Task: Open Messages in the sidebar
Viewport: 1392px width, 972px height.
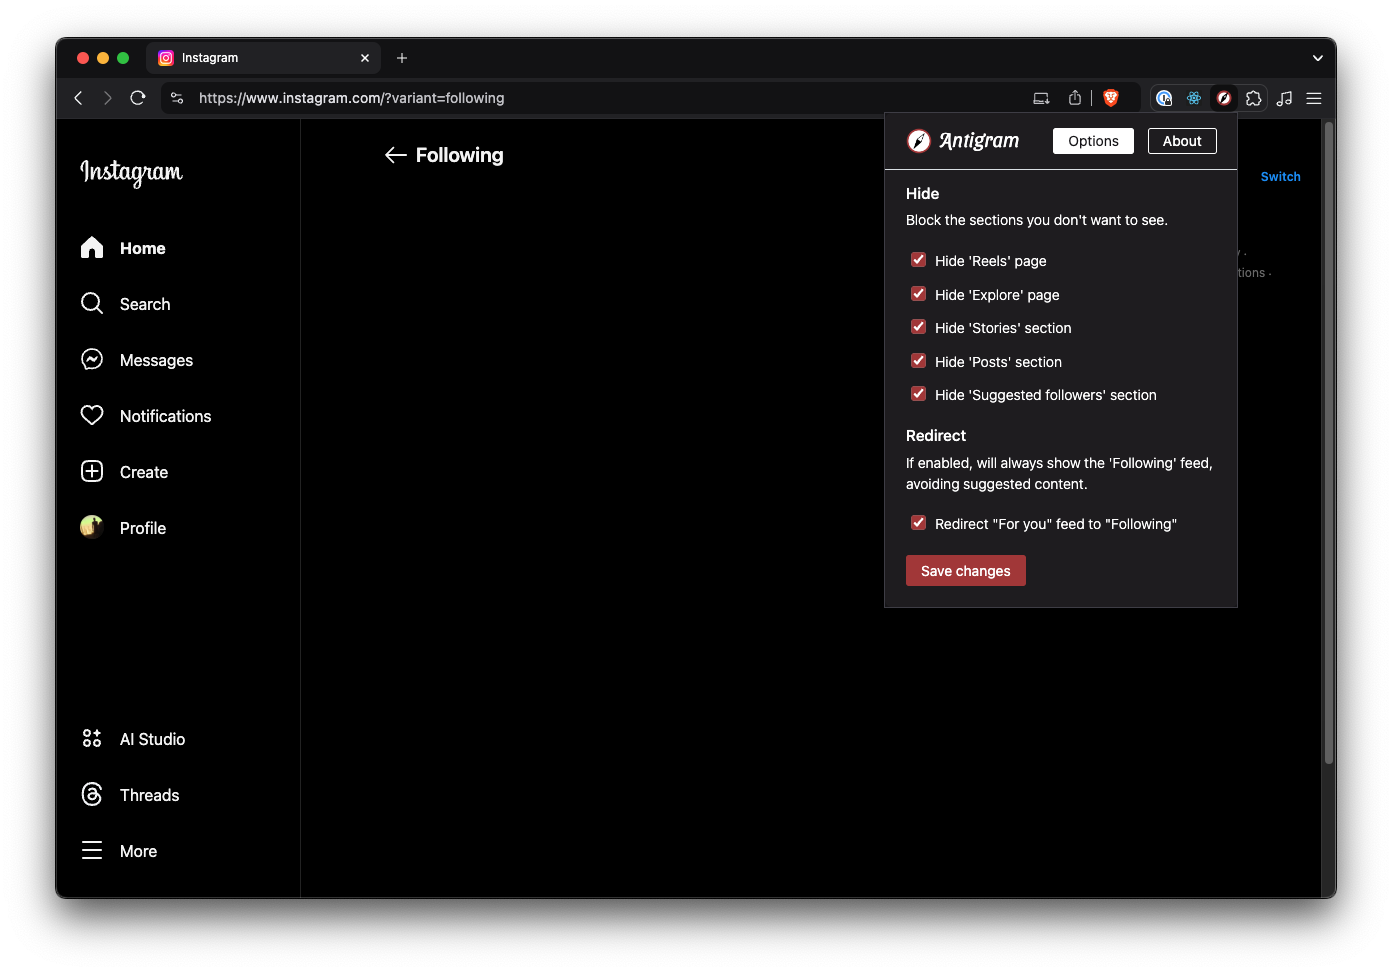Action: pyautogui.click(x=137, y=360)
